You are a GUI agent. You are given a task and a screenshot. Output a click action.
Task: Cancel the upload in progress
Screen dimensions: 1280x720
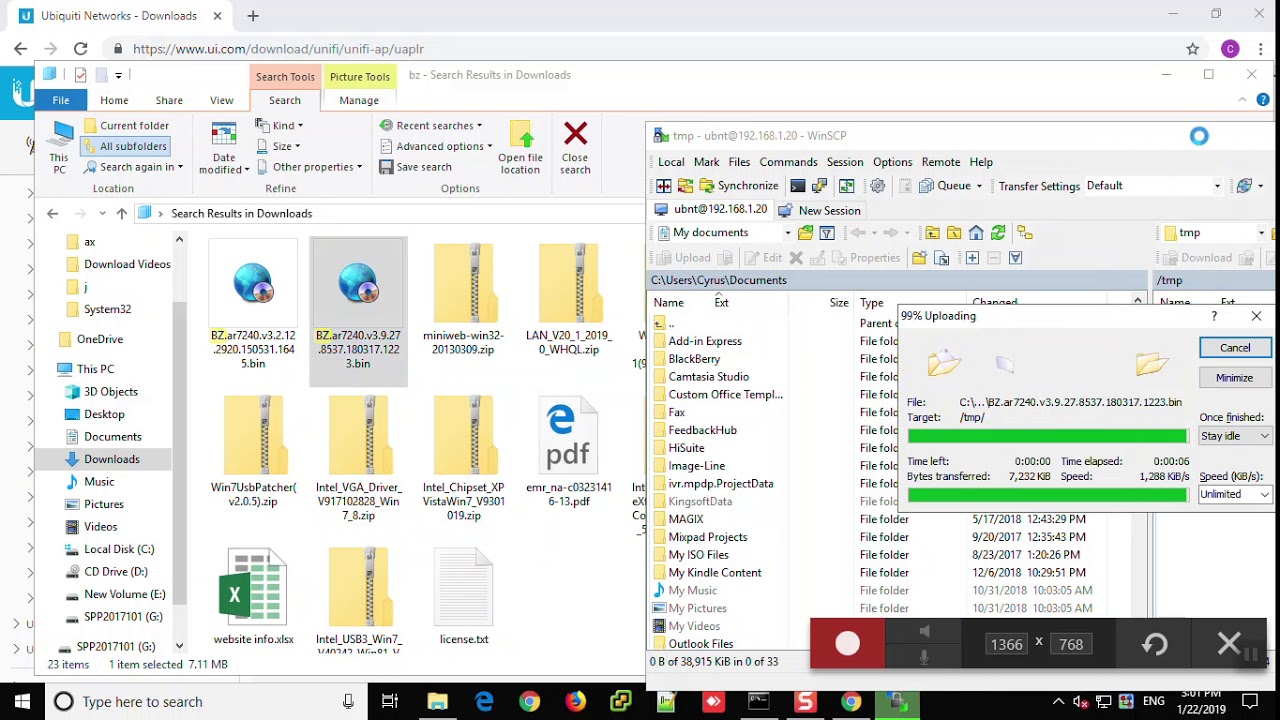[1234, 348]
